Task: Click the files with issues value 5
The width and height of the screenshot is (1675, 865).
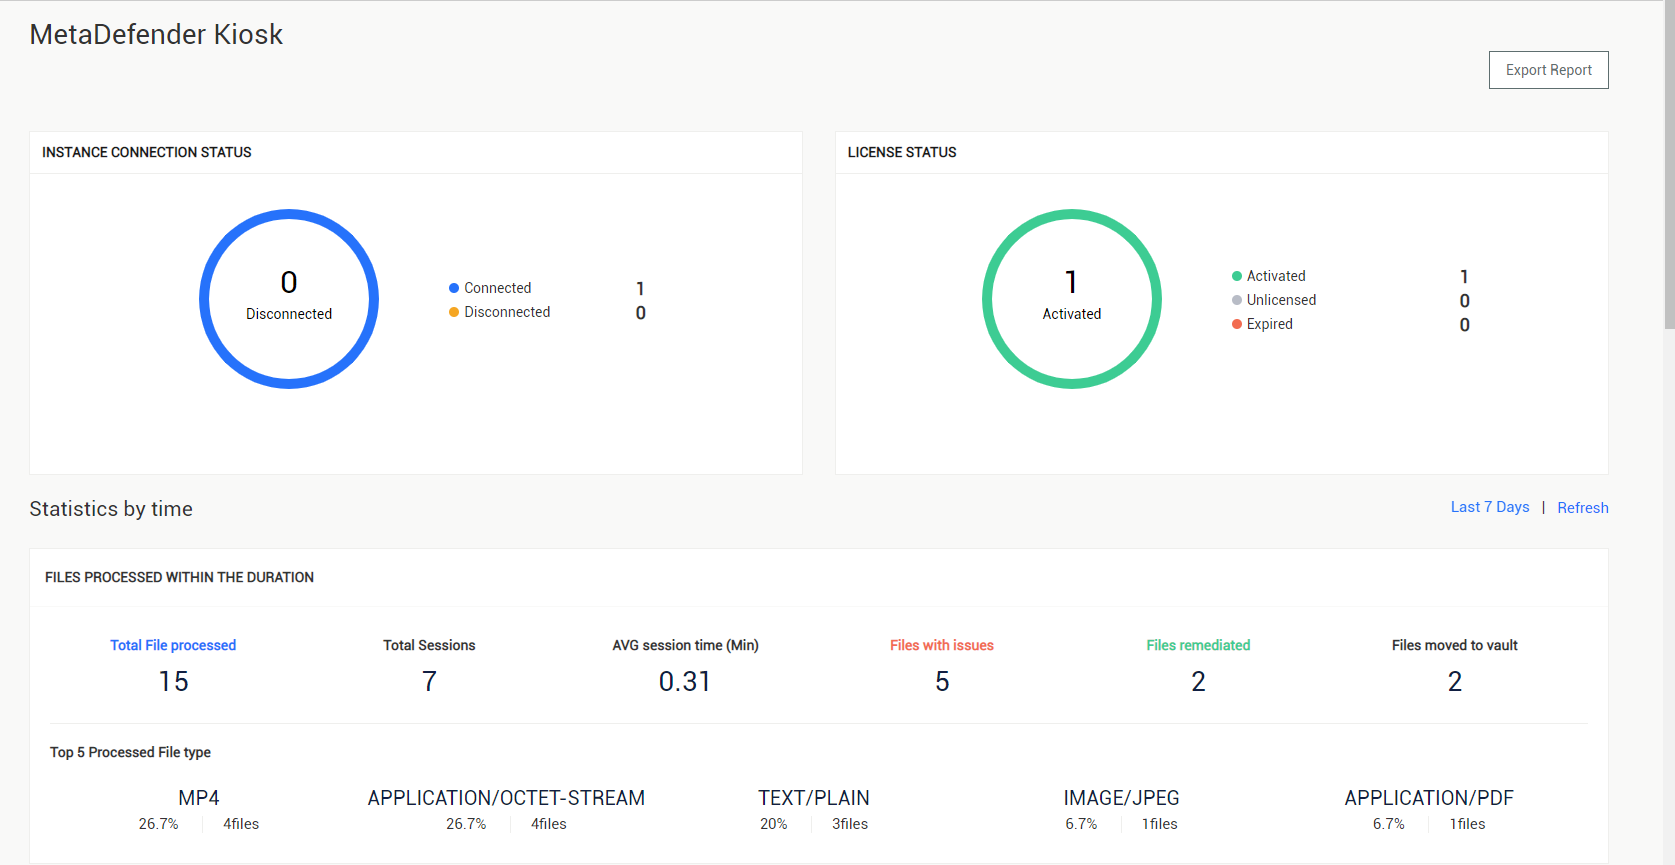Action: tap(942, 681)
